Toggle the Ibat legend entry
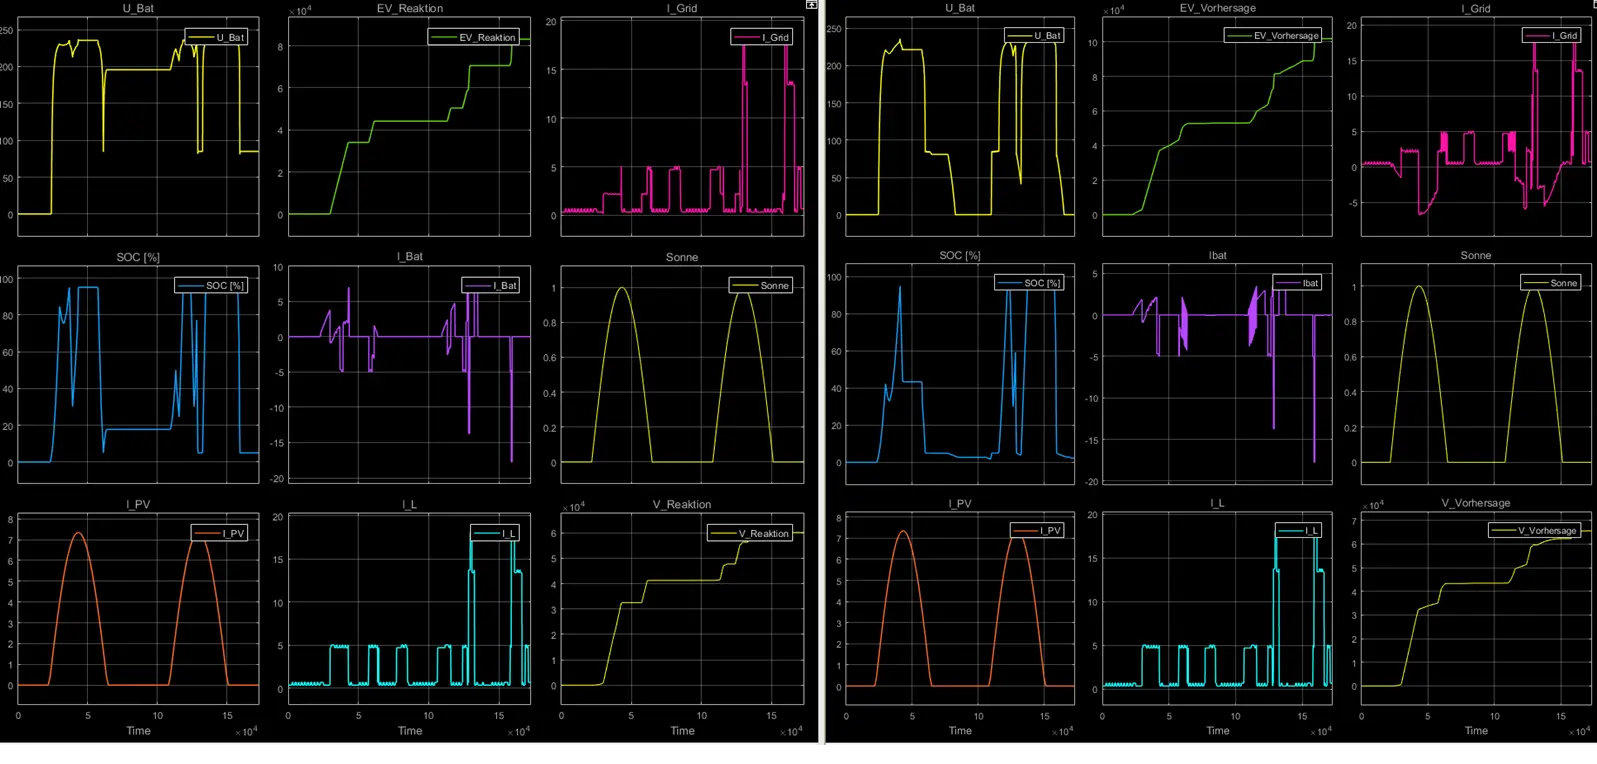The height and width of the screenshot is (764, 1597). coord(1297,283)
